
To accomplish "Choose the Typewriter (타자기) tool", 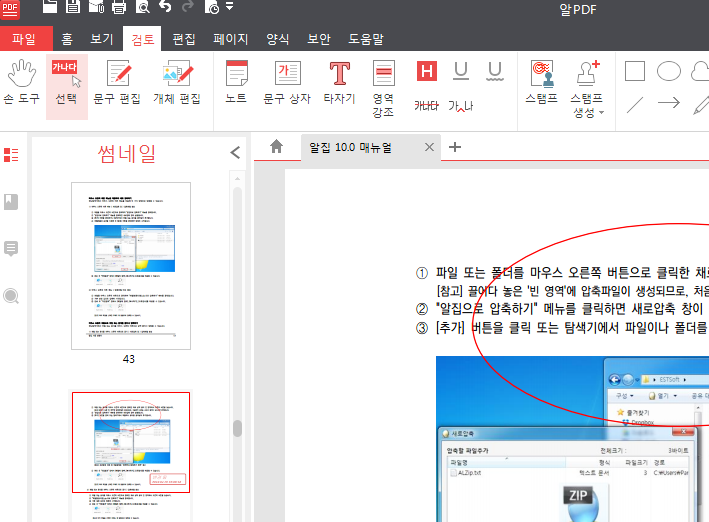I will (340, 83).
